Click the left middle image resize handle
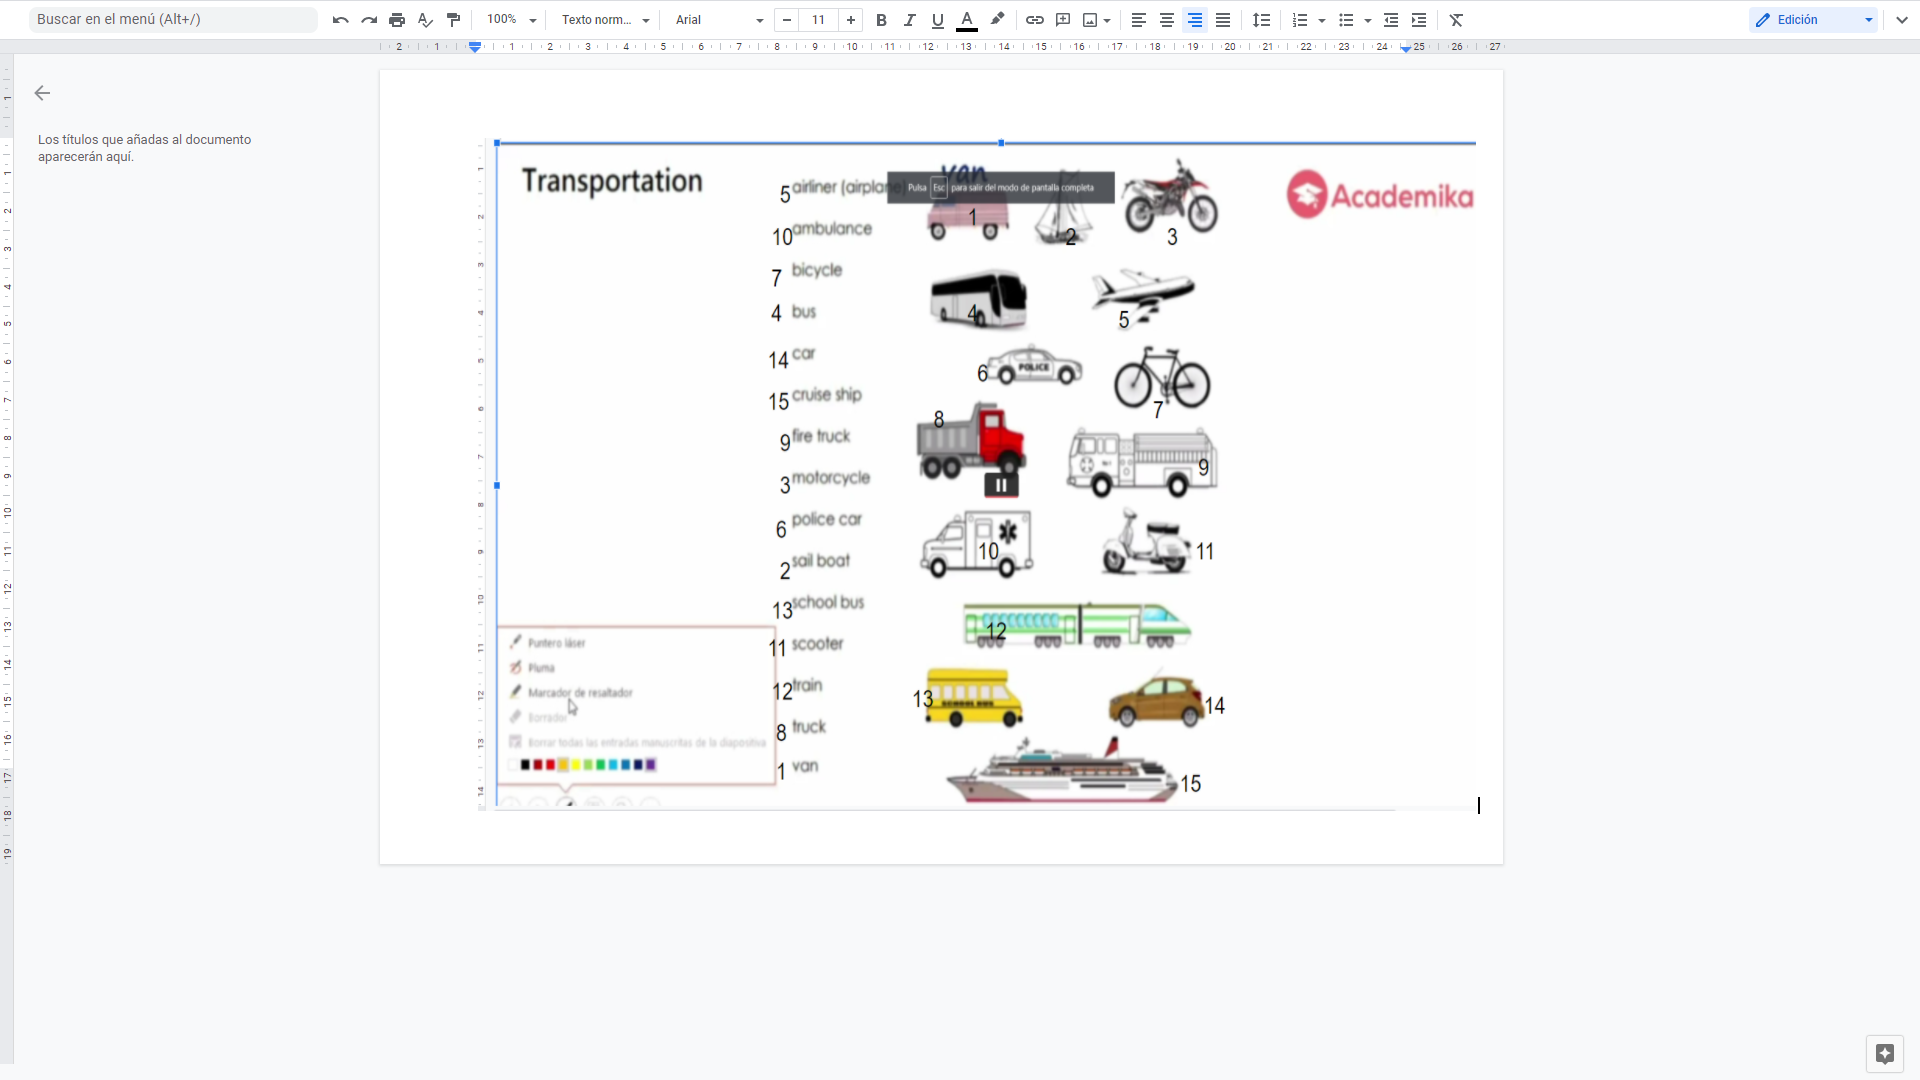This screenshot has width=1920, height=1080. (497, 485)
